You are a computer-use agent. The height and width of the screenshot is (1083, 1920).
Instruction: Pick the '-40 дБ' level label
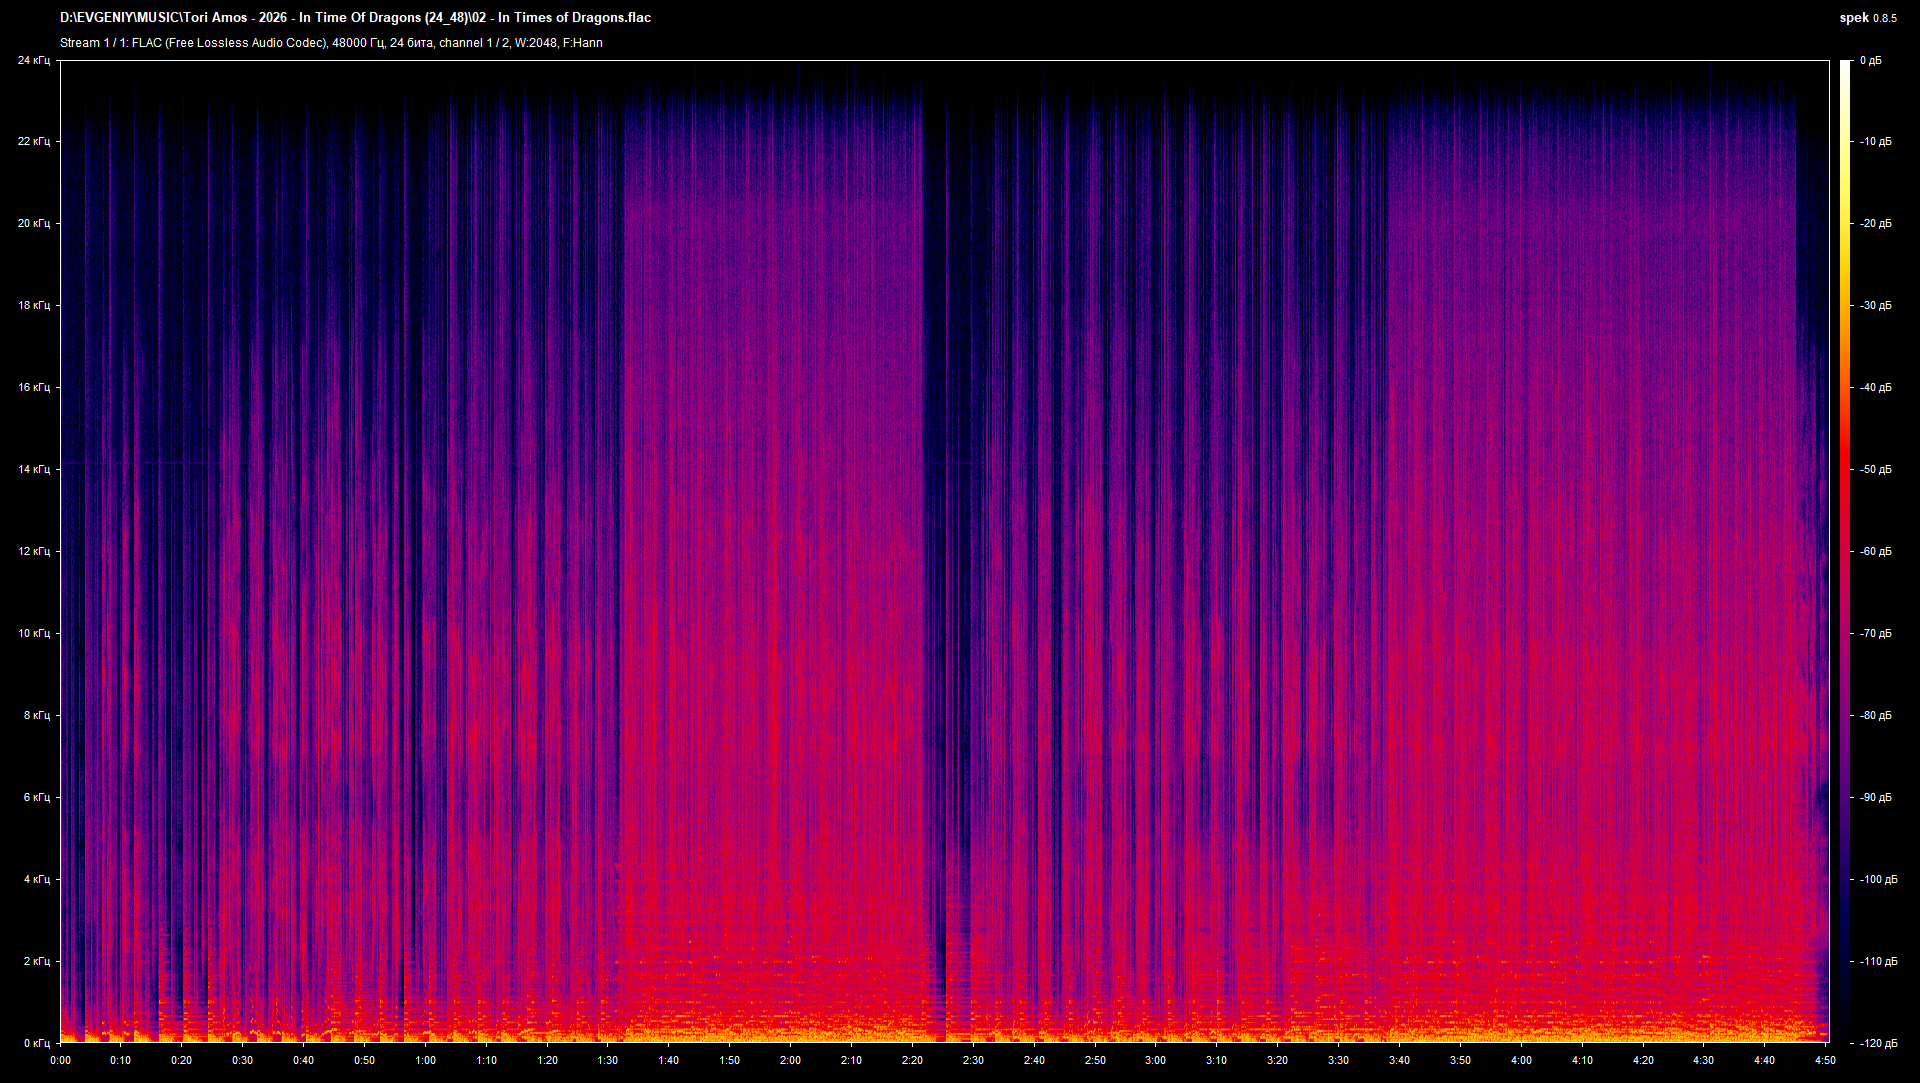coord(1875,388)
